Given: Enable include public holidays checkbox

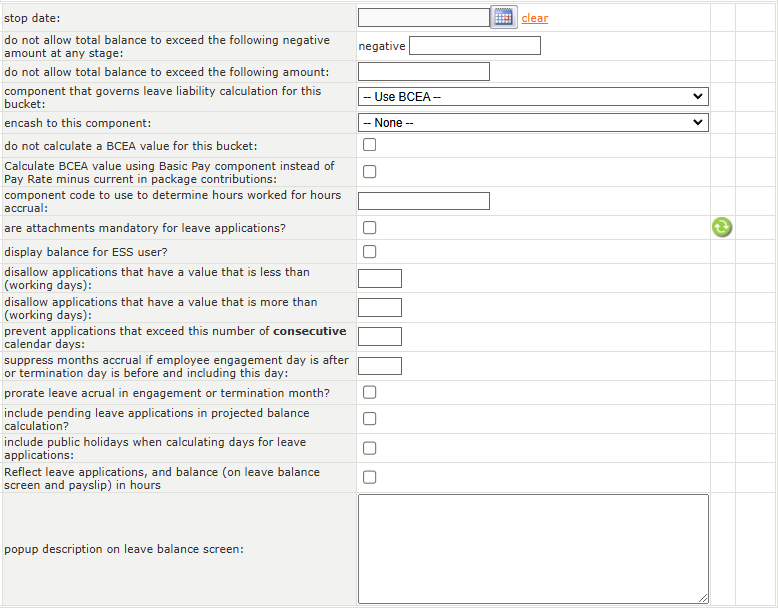Looking at the screenshot, I should pyautogui.click(x=370, y=448).
